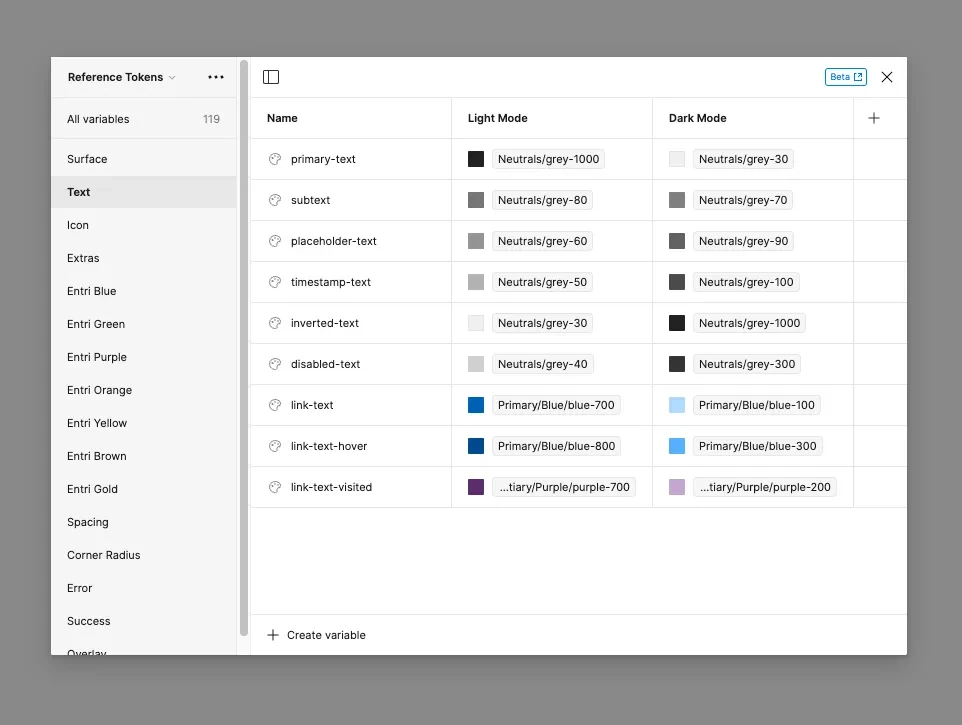This screenshot has width=962, height=725.
Task: Open the Extras group
Action: [x=144, y=258]
